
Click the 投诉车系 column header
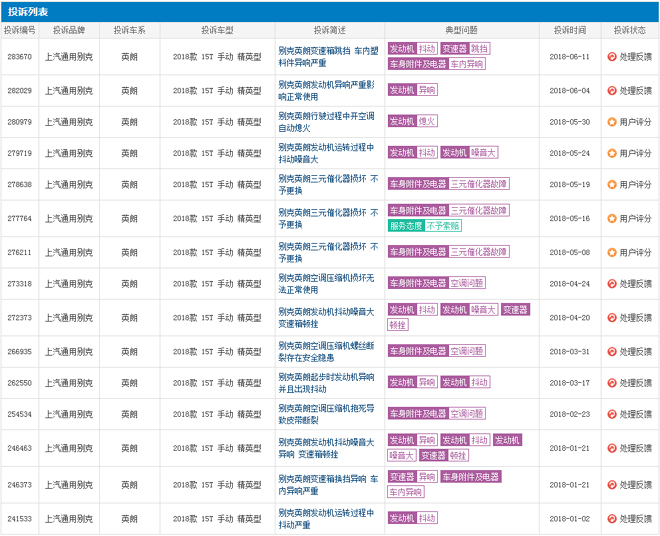click(x=129, y=30)
